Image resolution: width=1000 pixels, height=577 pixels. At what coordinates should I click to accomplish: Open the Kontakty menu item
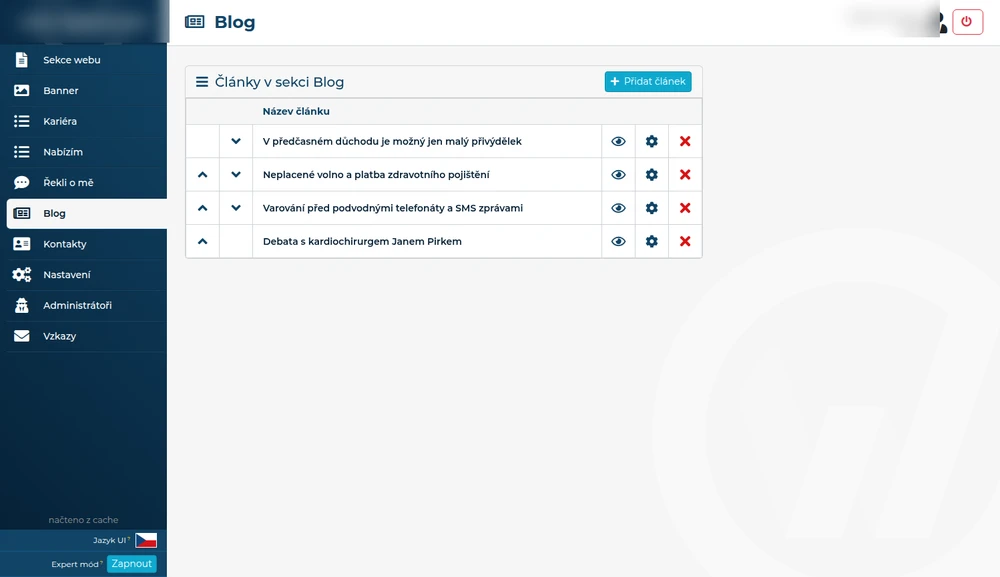(x=87, y=244)
